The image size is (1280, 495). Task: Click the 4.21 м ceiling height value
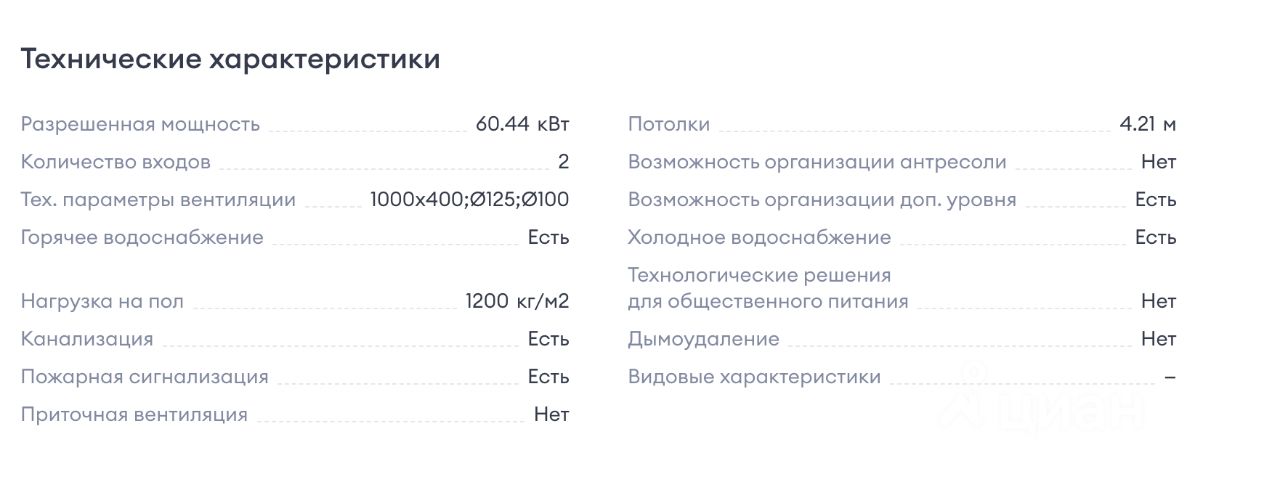(x=1148, y=124)
